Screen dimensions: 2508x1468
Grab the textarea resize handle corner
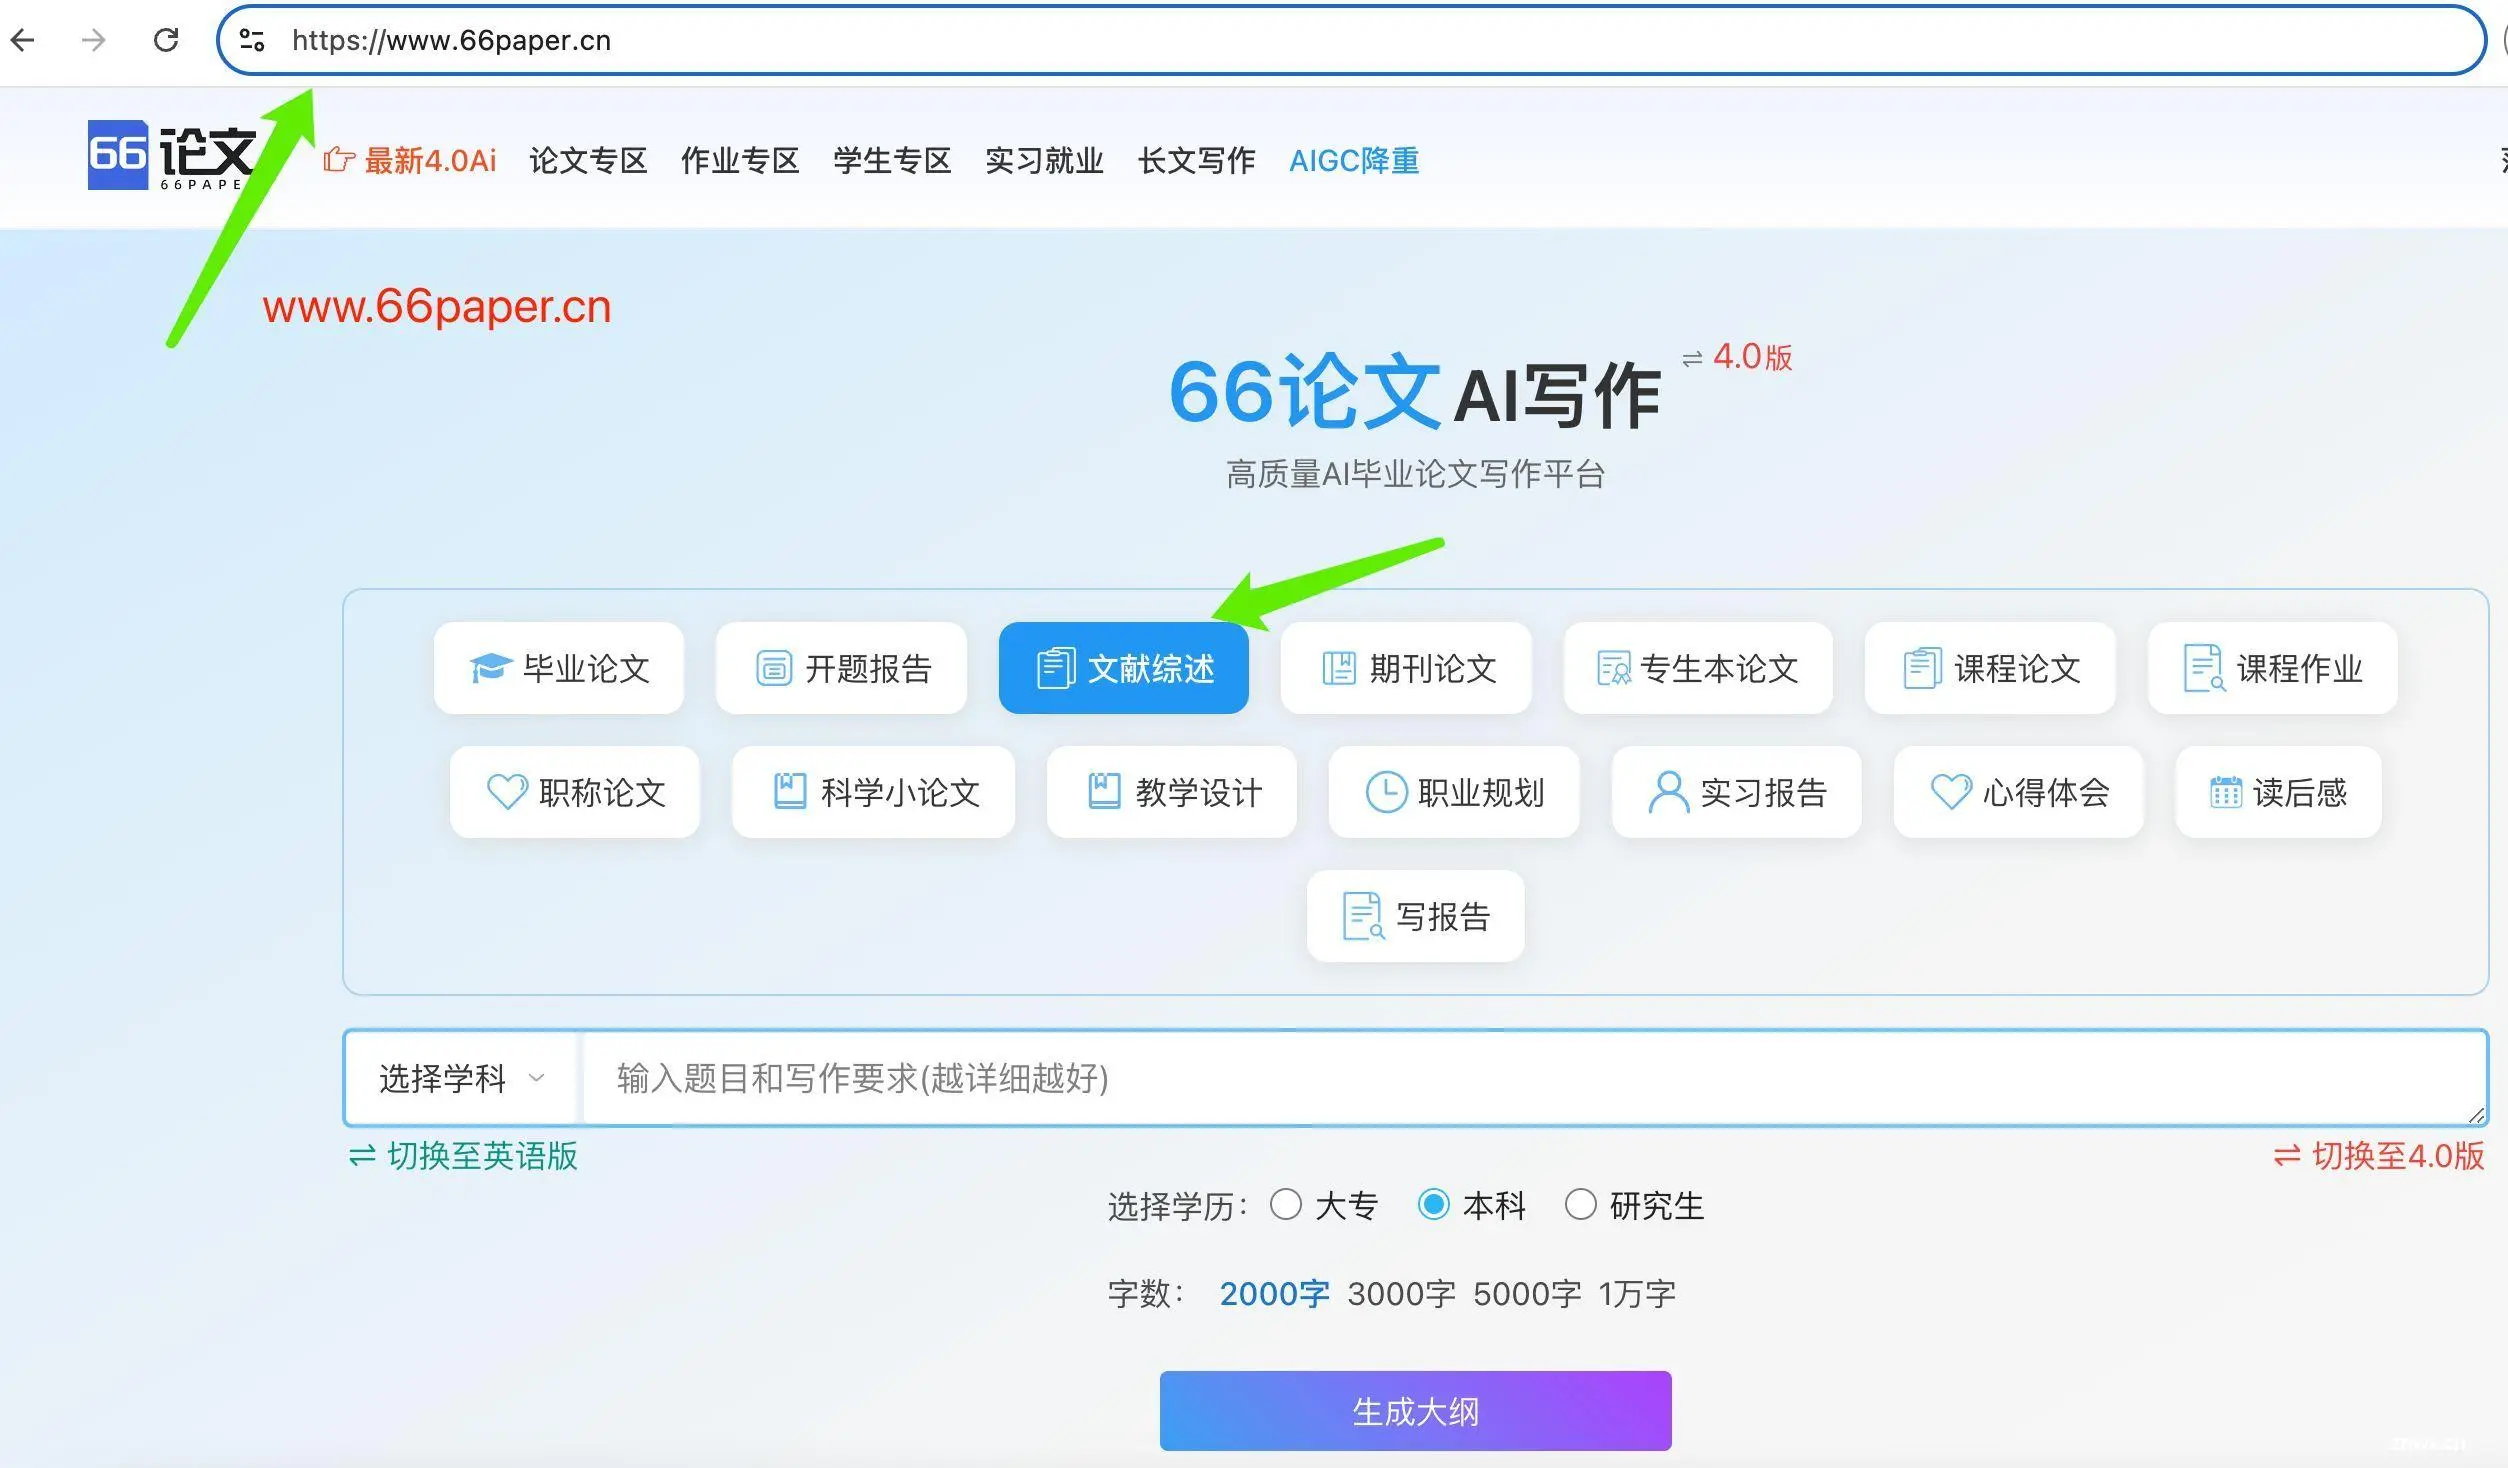pyautogui.click(x=2476, y=1115)
